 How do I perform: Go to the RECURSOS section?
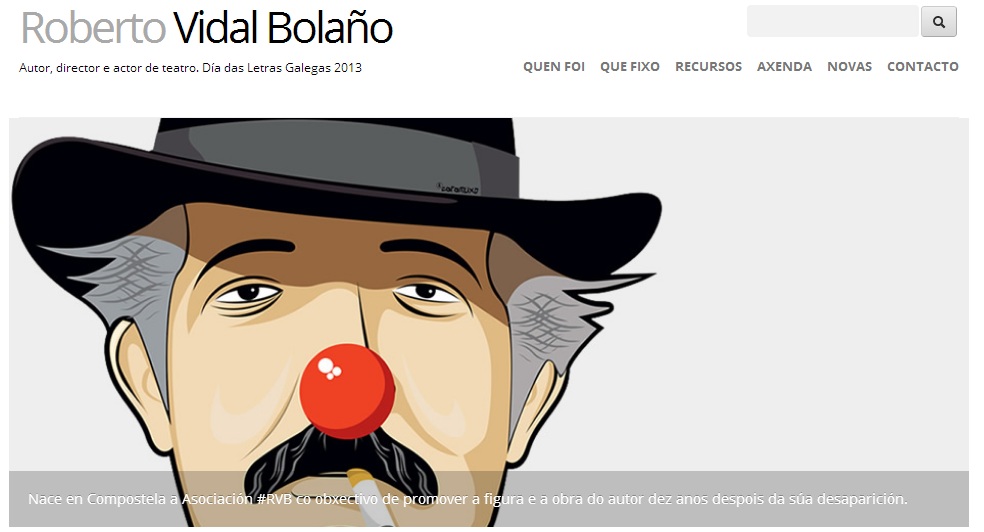[x=708, y=66]
